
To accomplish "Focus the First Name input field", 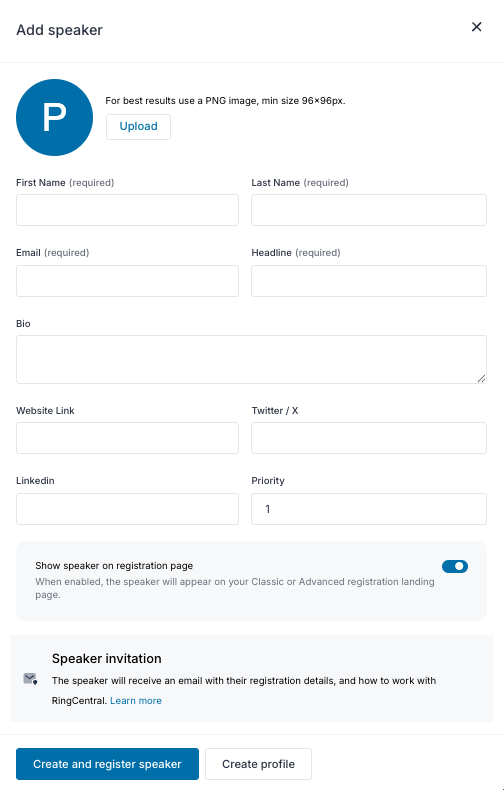I will [x=128, y=210].
